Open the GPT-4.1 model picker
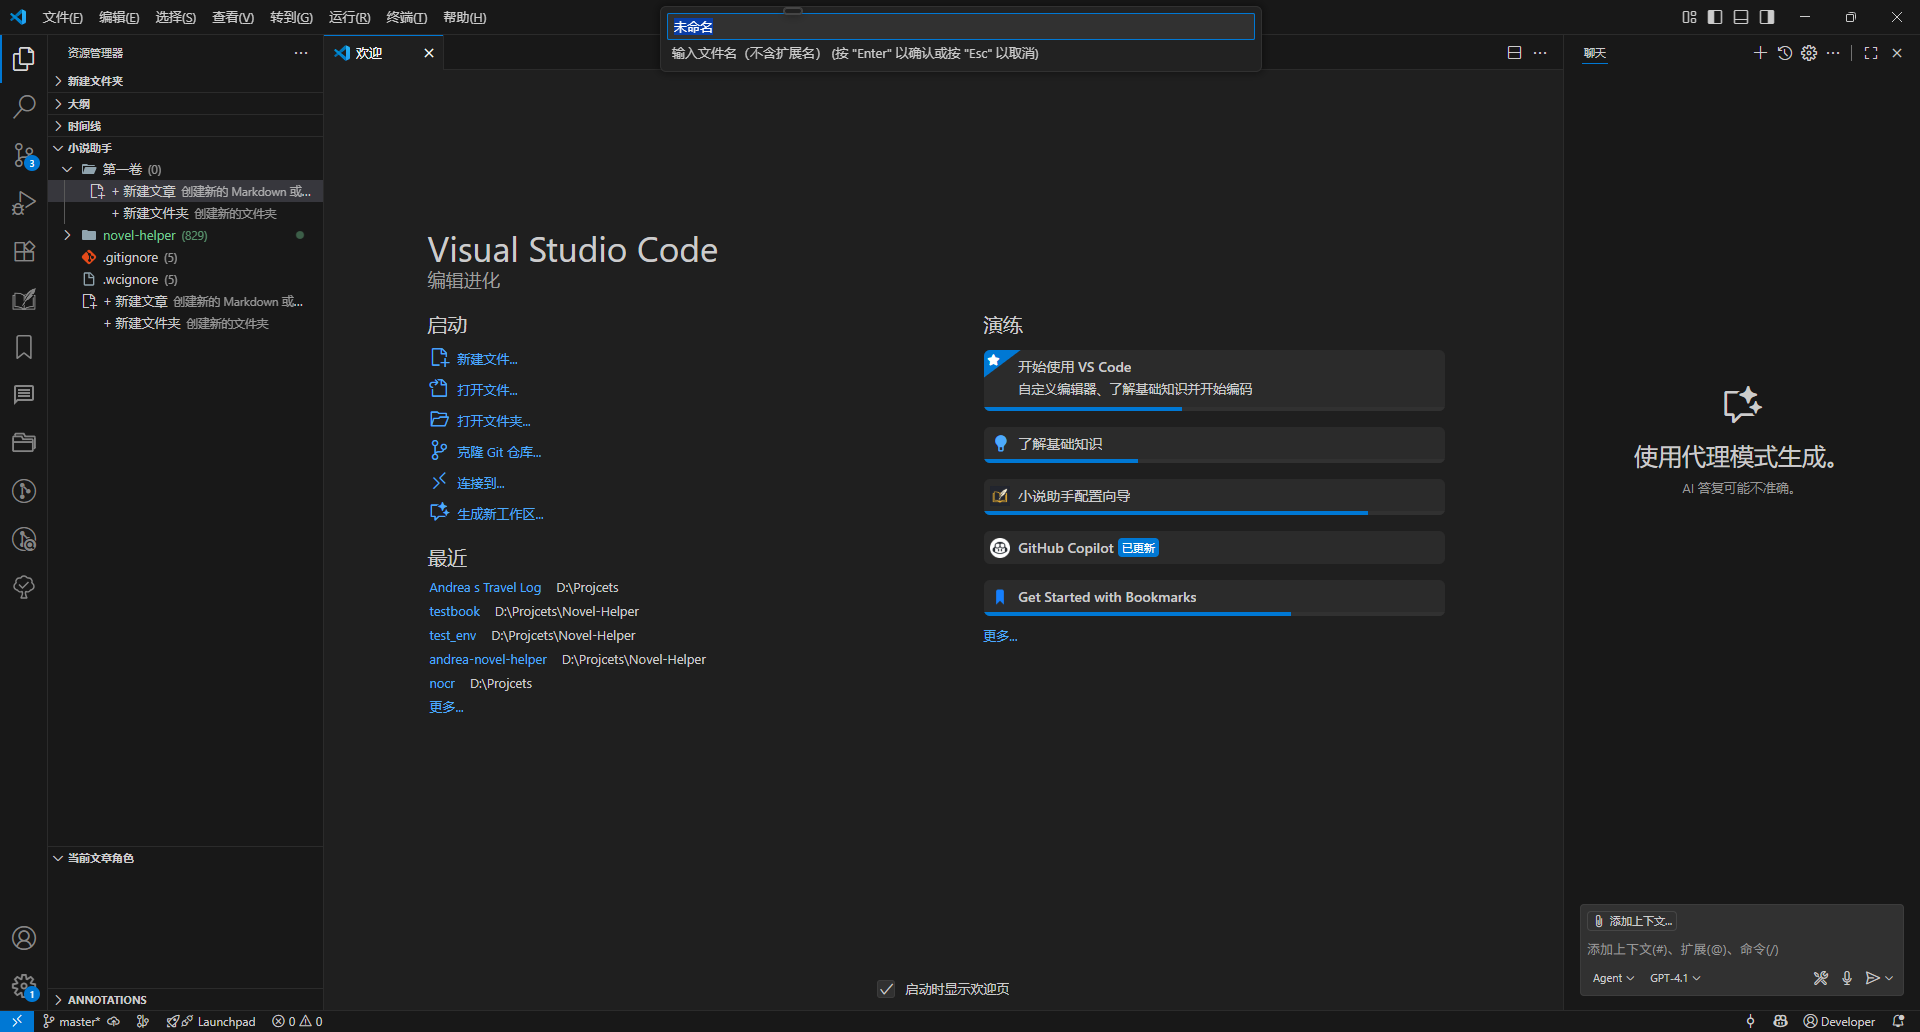Image resolution: width=1920 pixels, height=1032 pixels. [1674, 978]
